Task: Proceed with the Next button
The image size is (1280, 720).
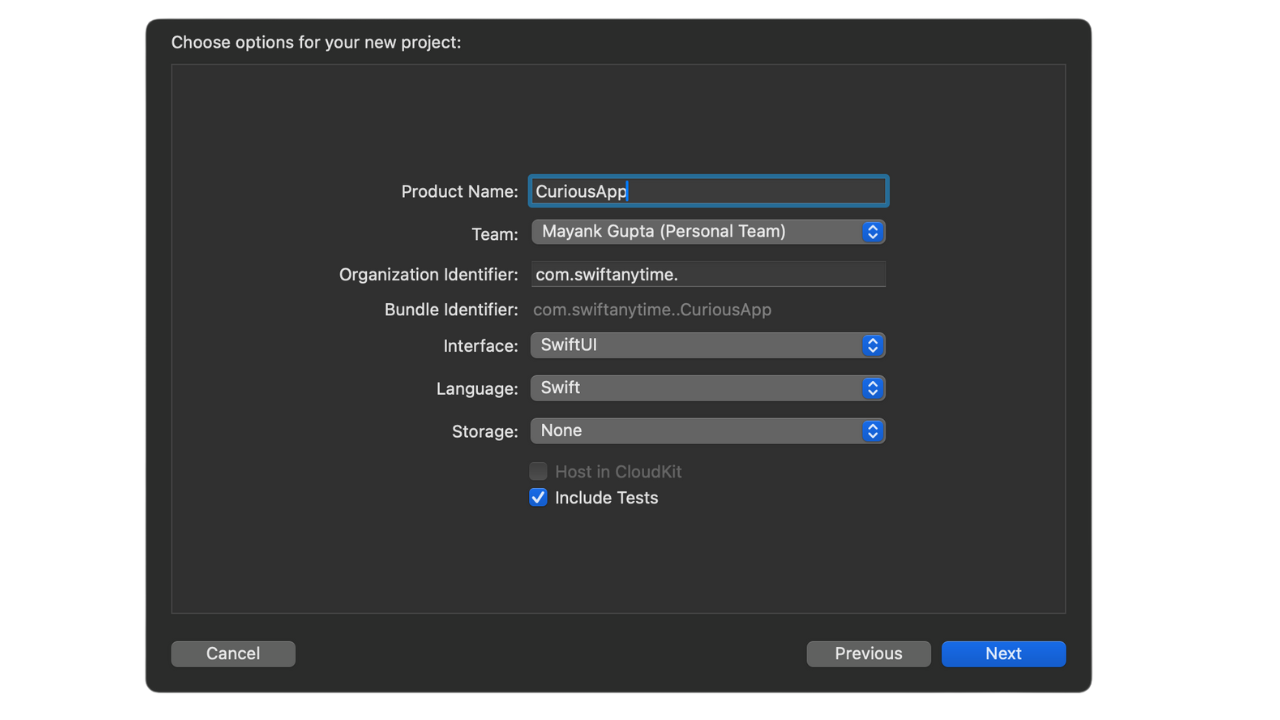Action: click(1003, 653)
